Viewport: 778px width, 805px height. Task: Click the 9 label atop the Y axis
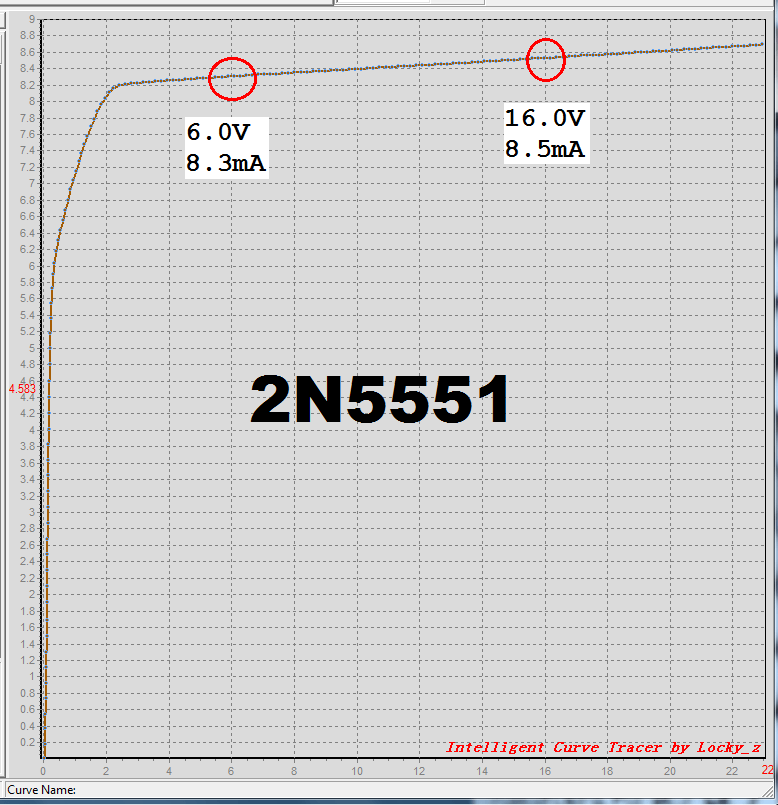point(32,19)
